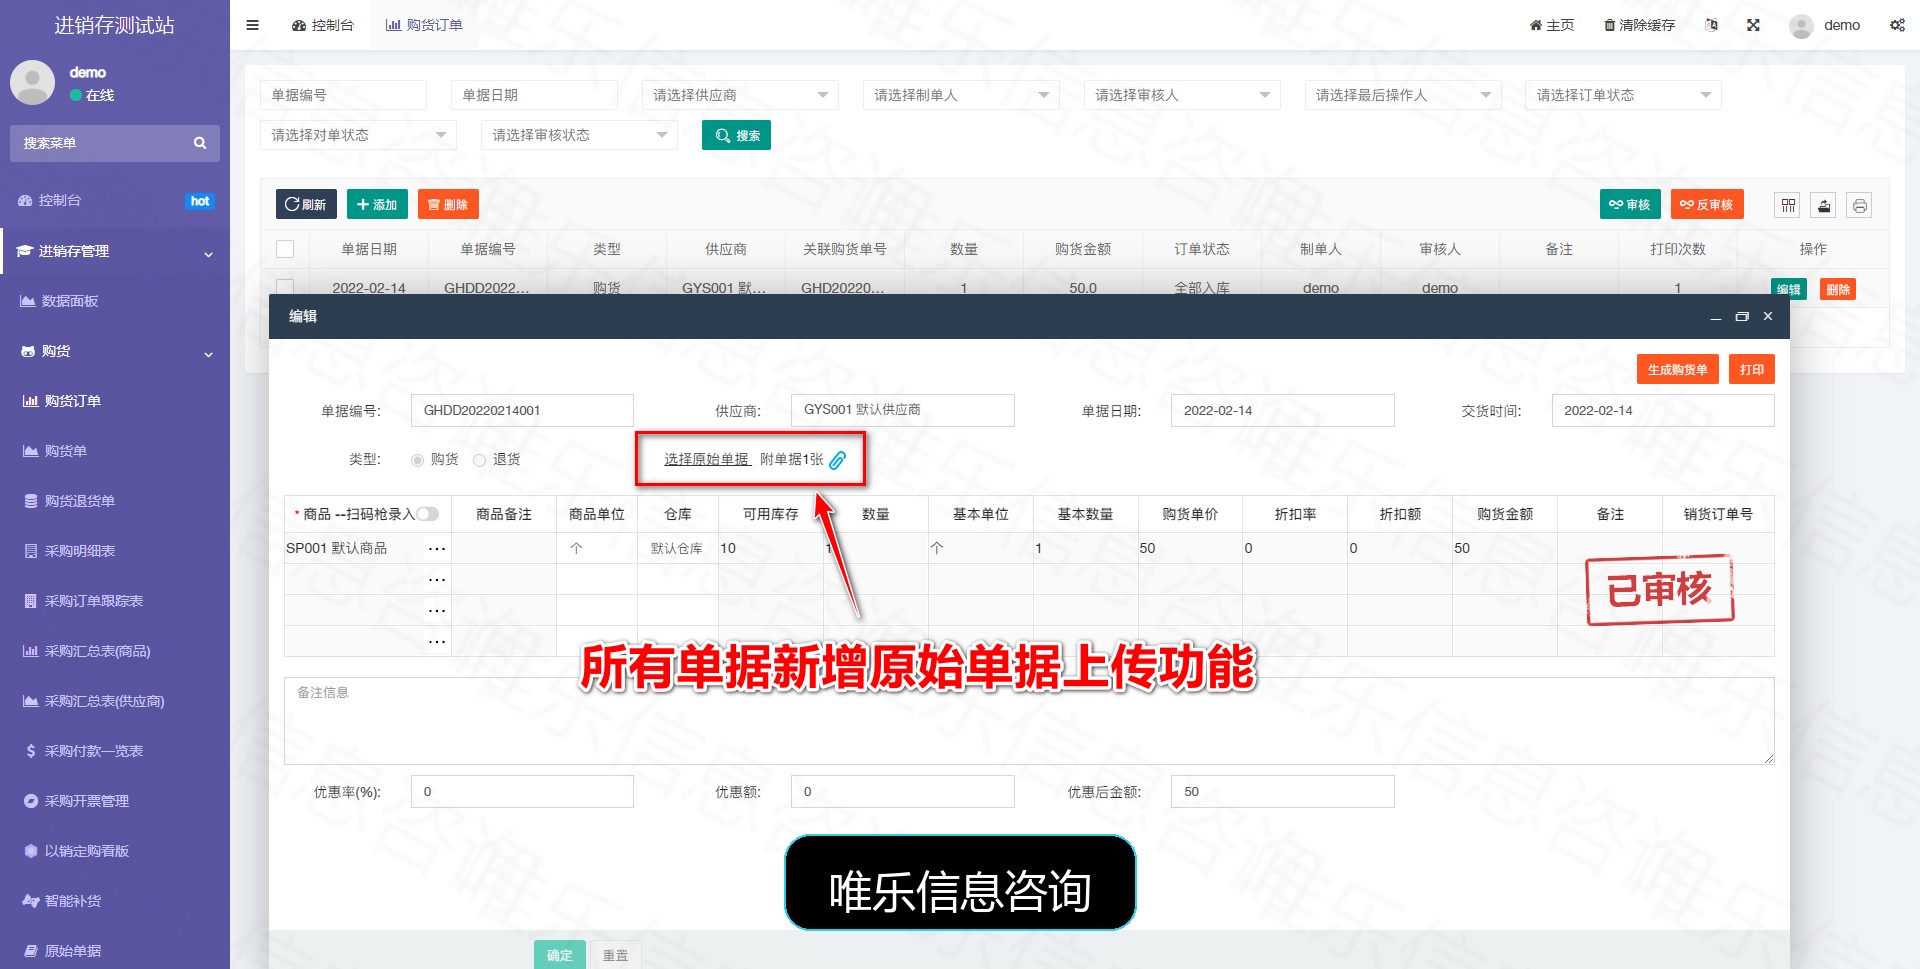Toggle the sidebar hamburger menu icon
This screenshot has width=1920, height=969.
[x=252, y=25]
